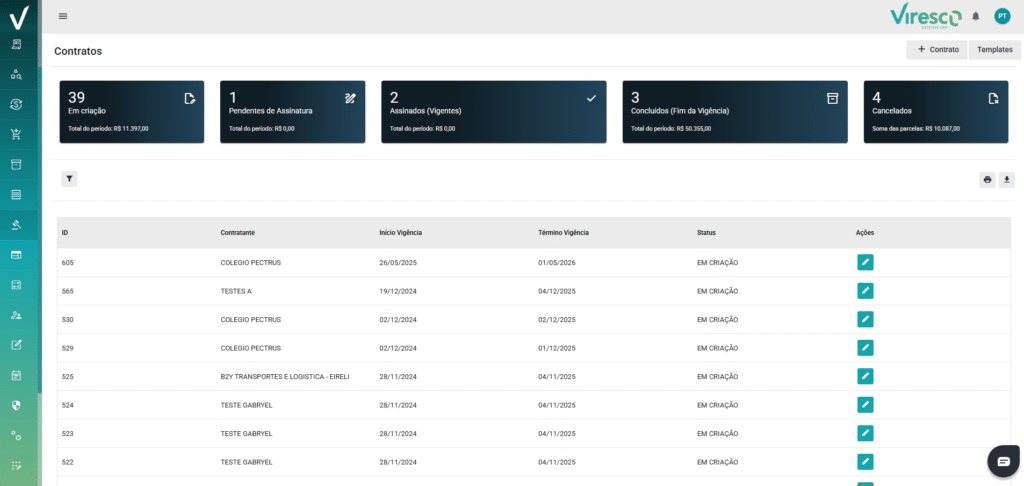Click the notifications bell icon
Viewport: 1024px width, 486px height.
click(x=976, y=16)
